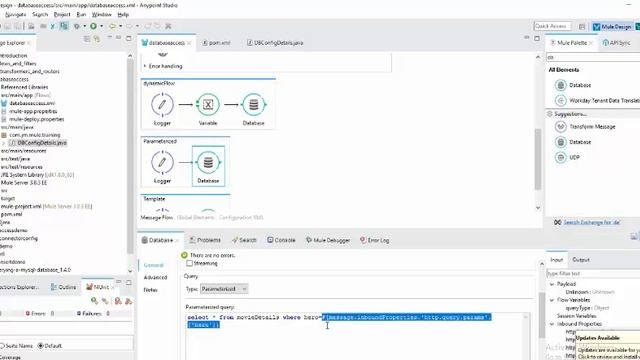Click the Search Exchange icon at palette bottom
The width and height of the screenshot is (640, 360).
[x=558, y=222]
